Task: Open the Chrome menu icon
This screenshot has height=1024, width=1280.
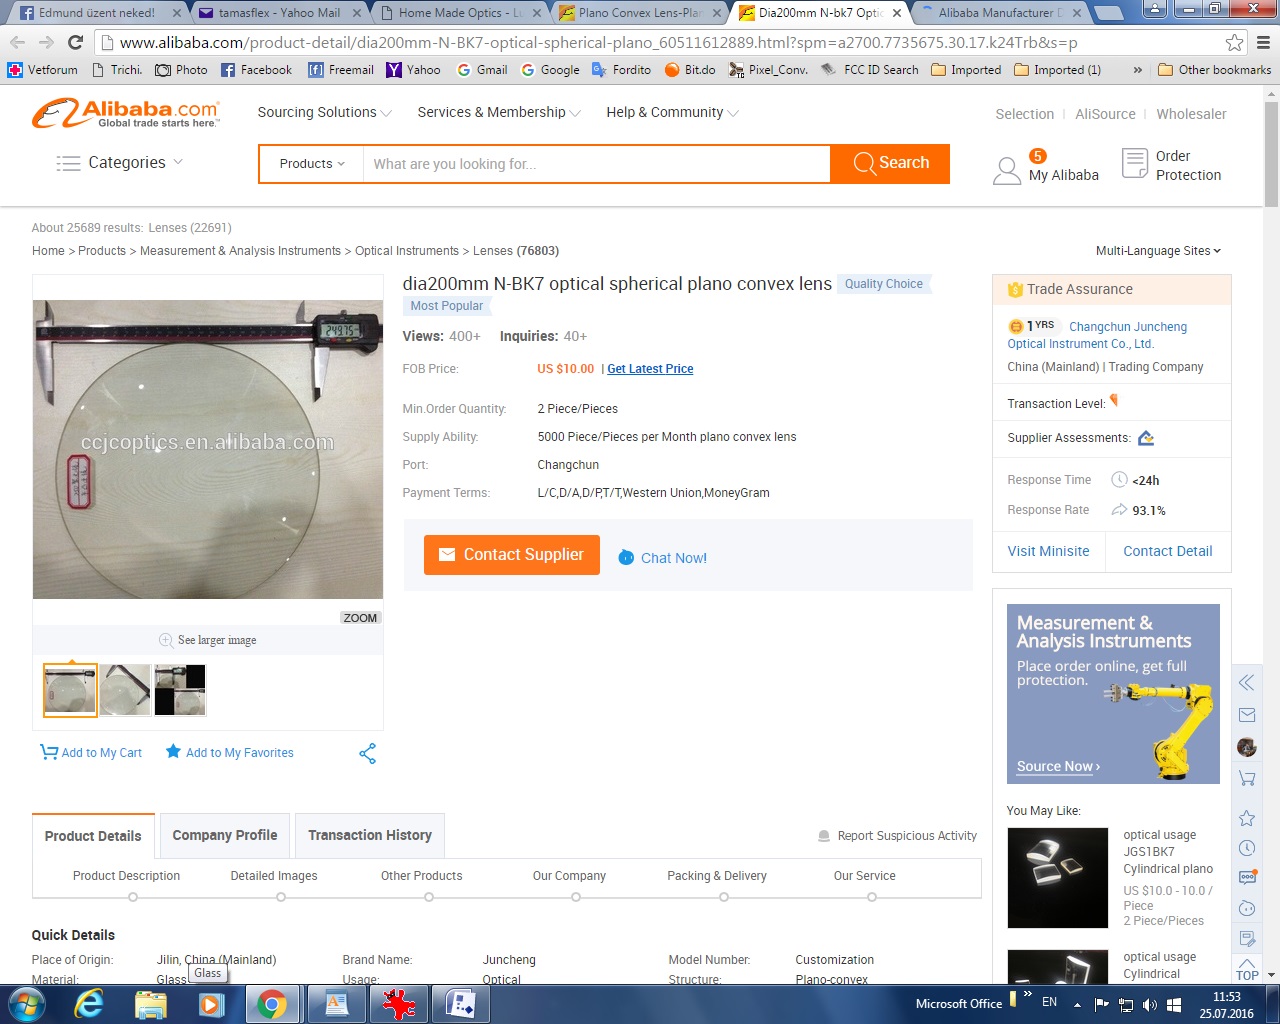Action: pyautogui.click(x=1263, y=42)
